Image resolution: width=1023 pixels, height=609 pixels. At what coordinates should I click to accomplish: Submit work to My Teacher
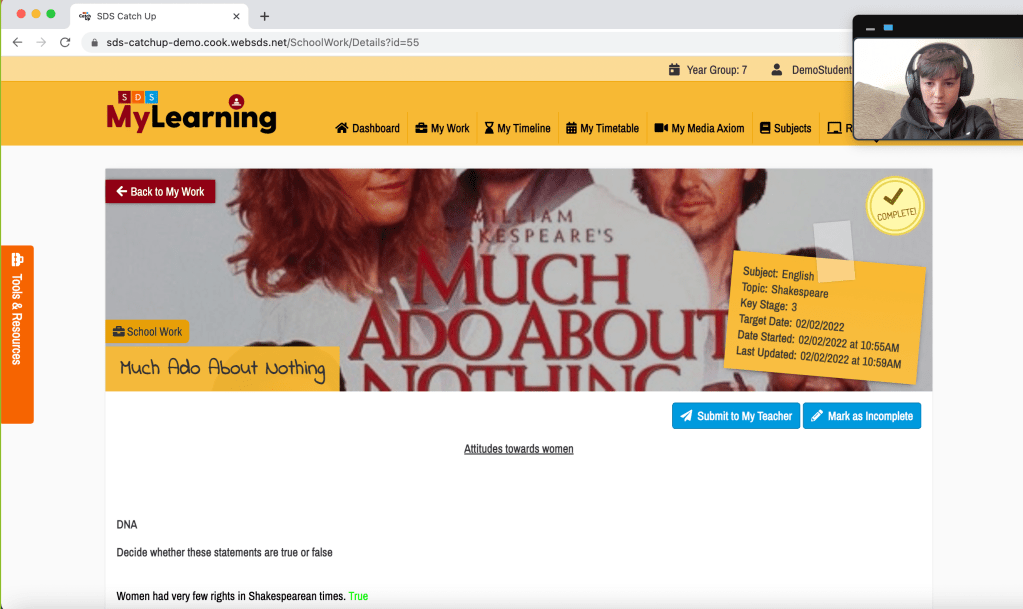point(735,416)
